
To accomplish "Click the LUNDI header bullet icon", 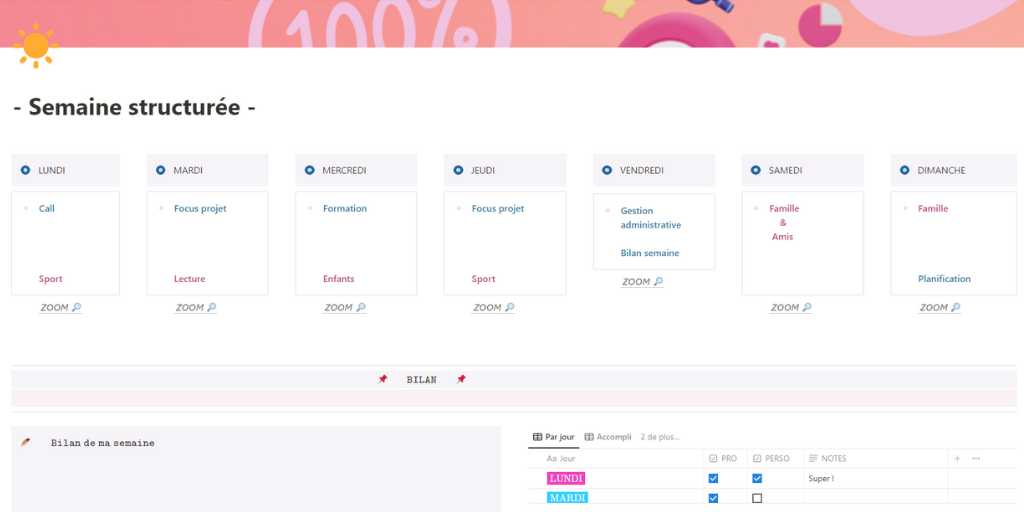I will 25,171.
